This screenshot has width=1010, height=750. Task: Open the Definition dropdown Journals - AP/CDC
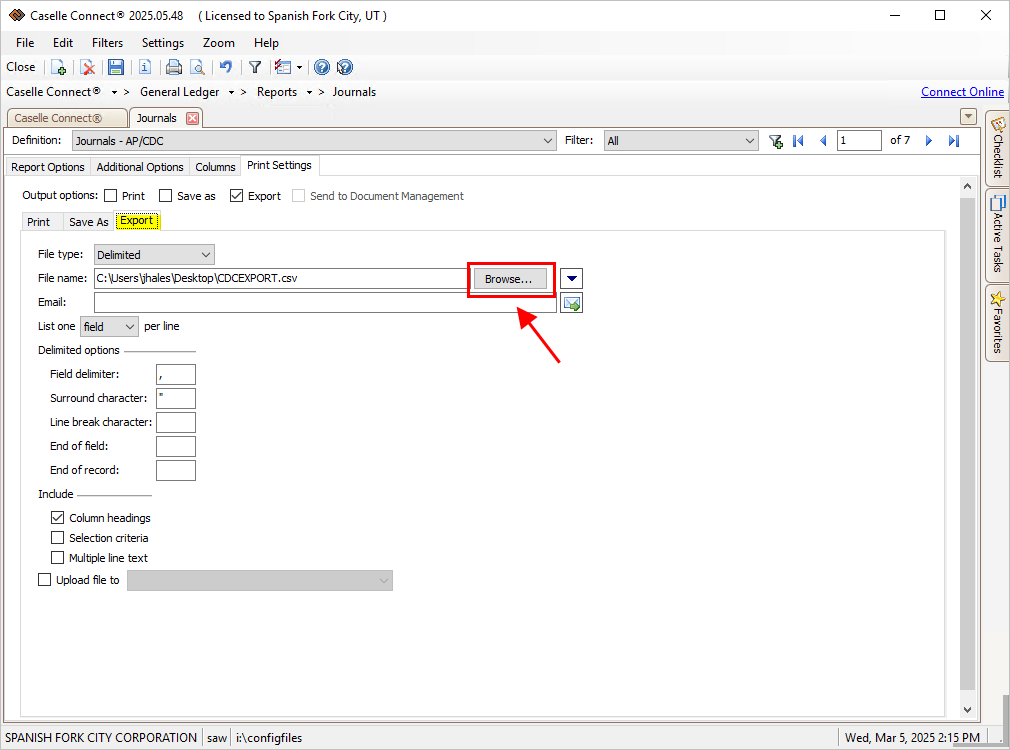click(x=314, y=140)
